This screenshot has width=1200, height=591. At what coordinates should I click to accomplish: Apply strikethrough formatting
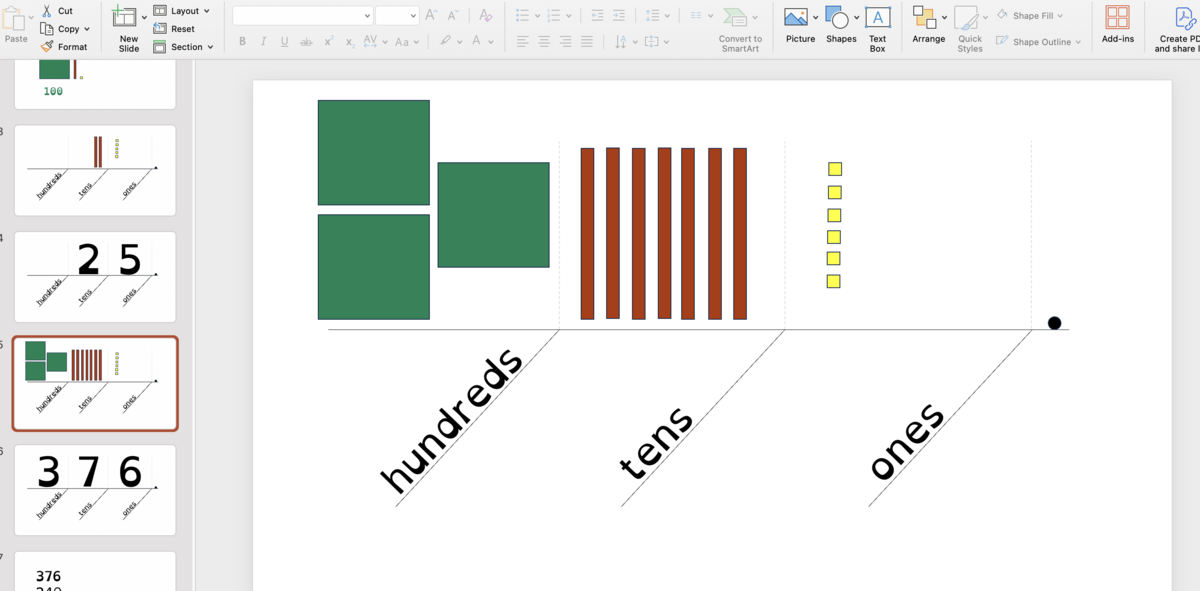306,41
